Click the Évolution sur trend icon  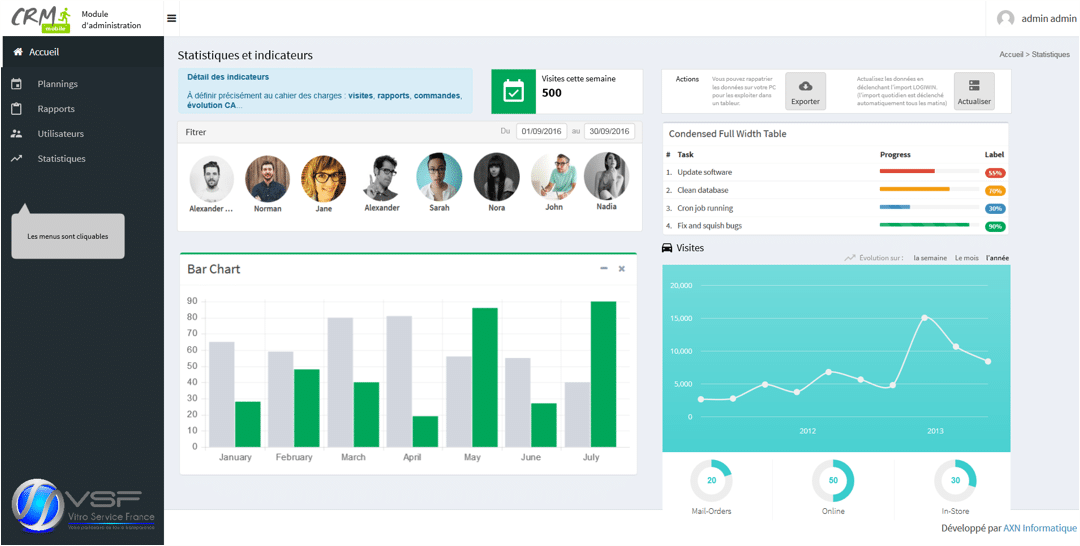(850, 258)
